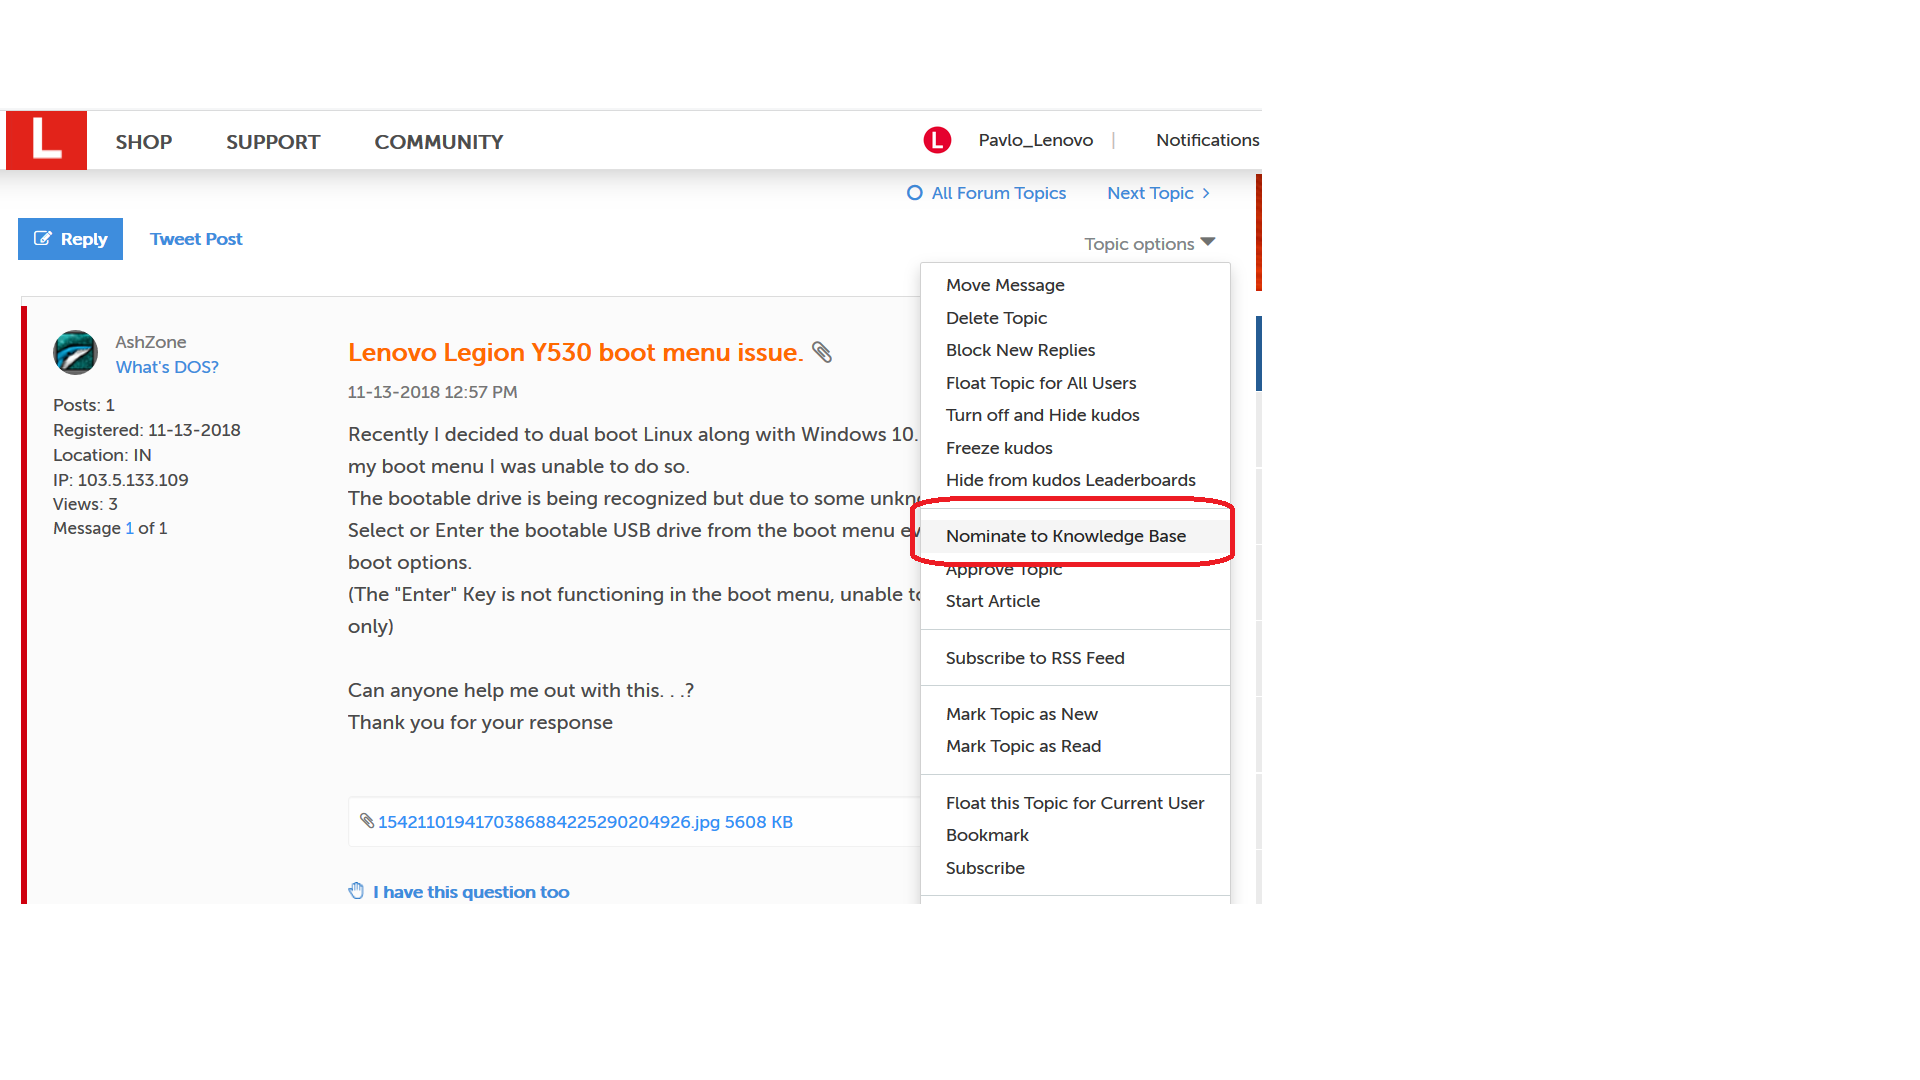Select Float this Topic for Current User
This screenshot has width=1920, height=1080.
click(1075, 803)
